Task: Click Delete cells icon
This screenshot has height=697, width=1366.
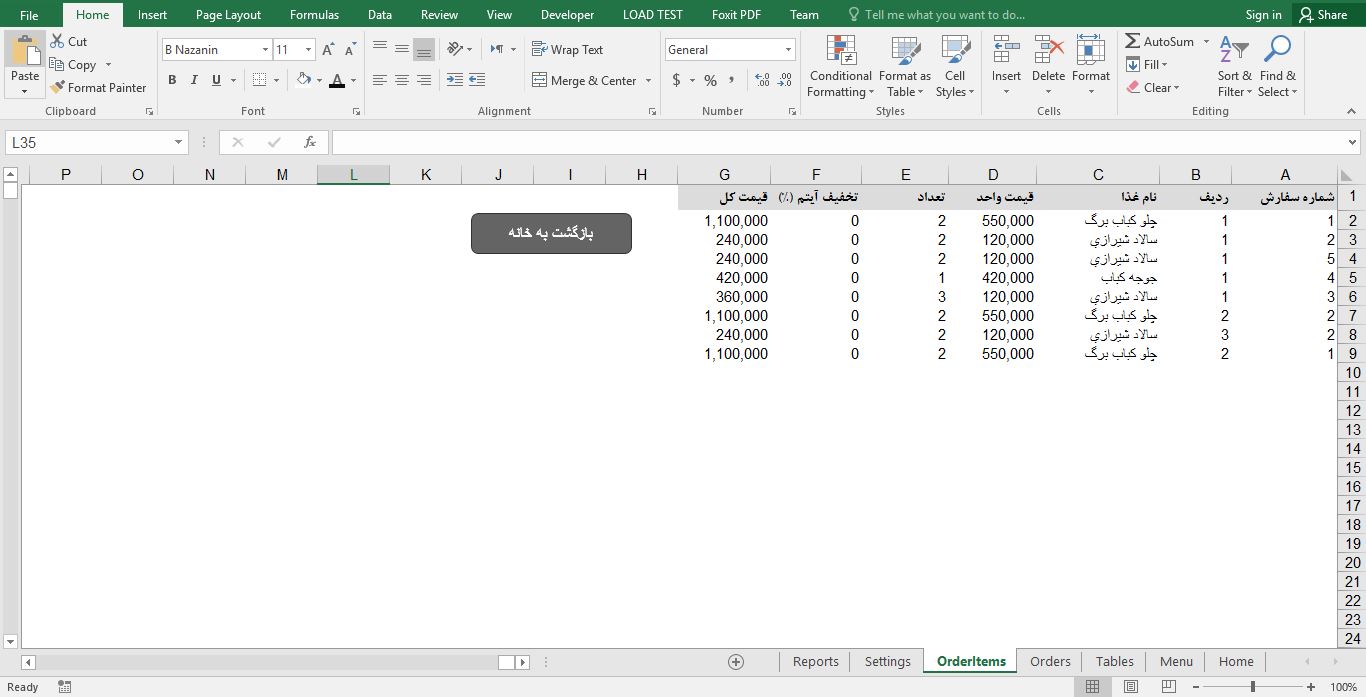Action: point(1048,50)
